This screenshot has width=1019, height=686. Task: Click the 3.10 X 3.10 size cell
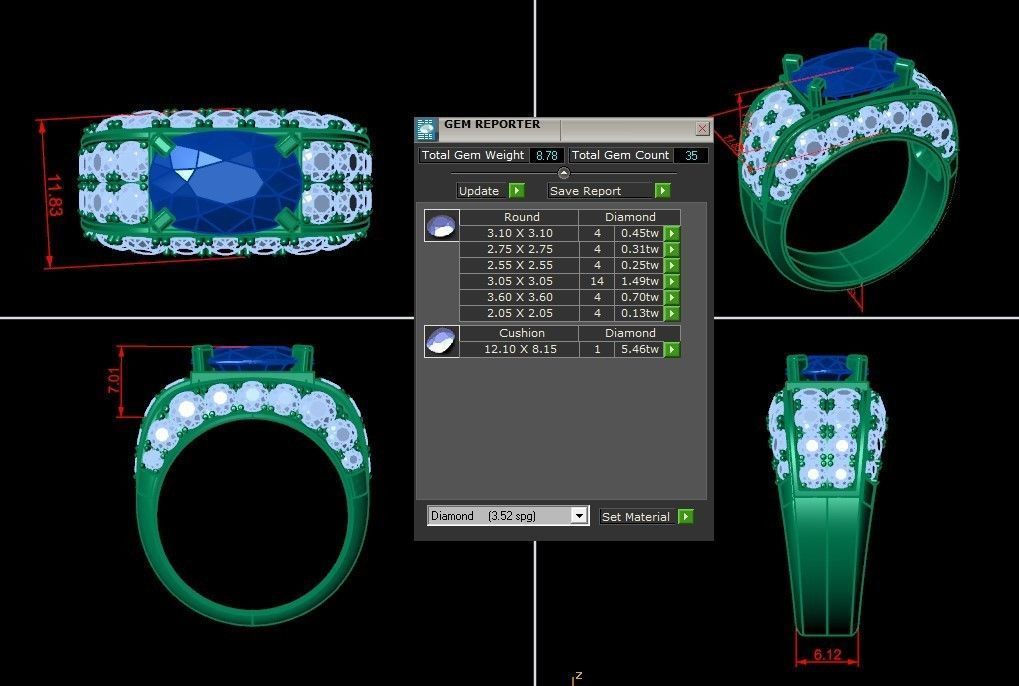[520, 233]
